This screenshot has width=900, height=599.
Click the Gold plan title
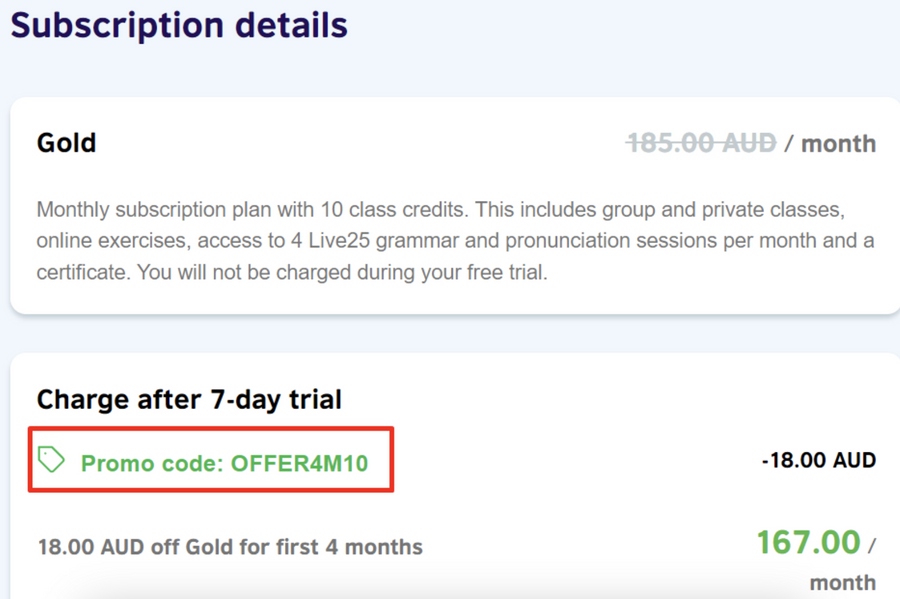66,143
